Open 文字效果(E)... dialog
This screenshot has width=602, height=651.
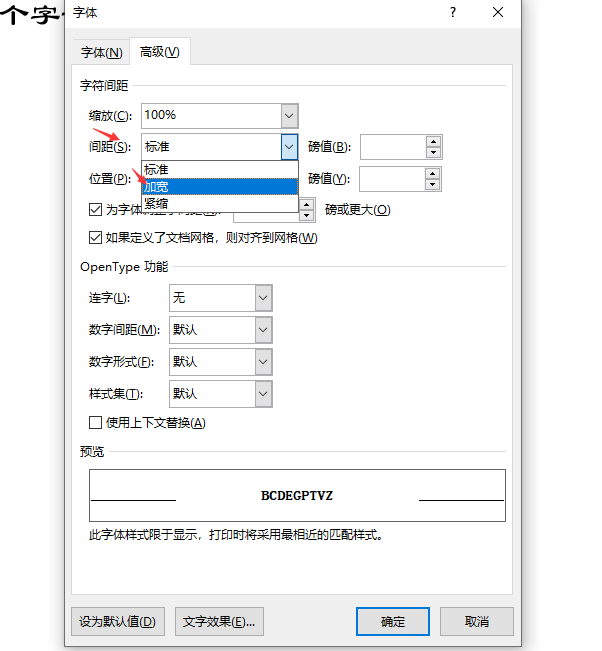click(219, 622)
